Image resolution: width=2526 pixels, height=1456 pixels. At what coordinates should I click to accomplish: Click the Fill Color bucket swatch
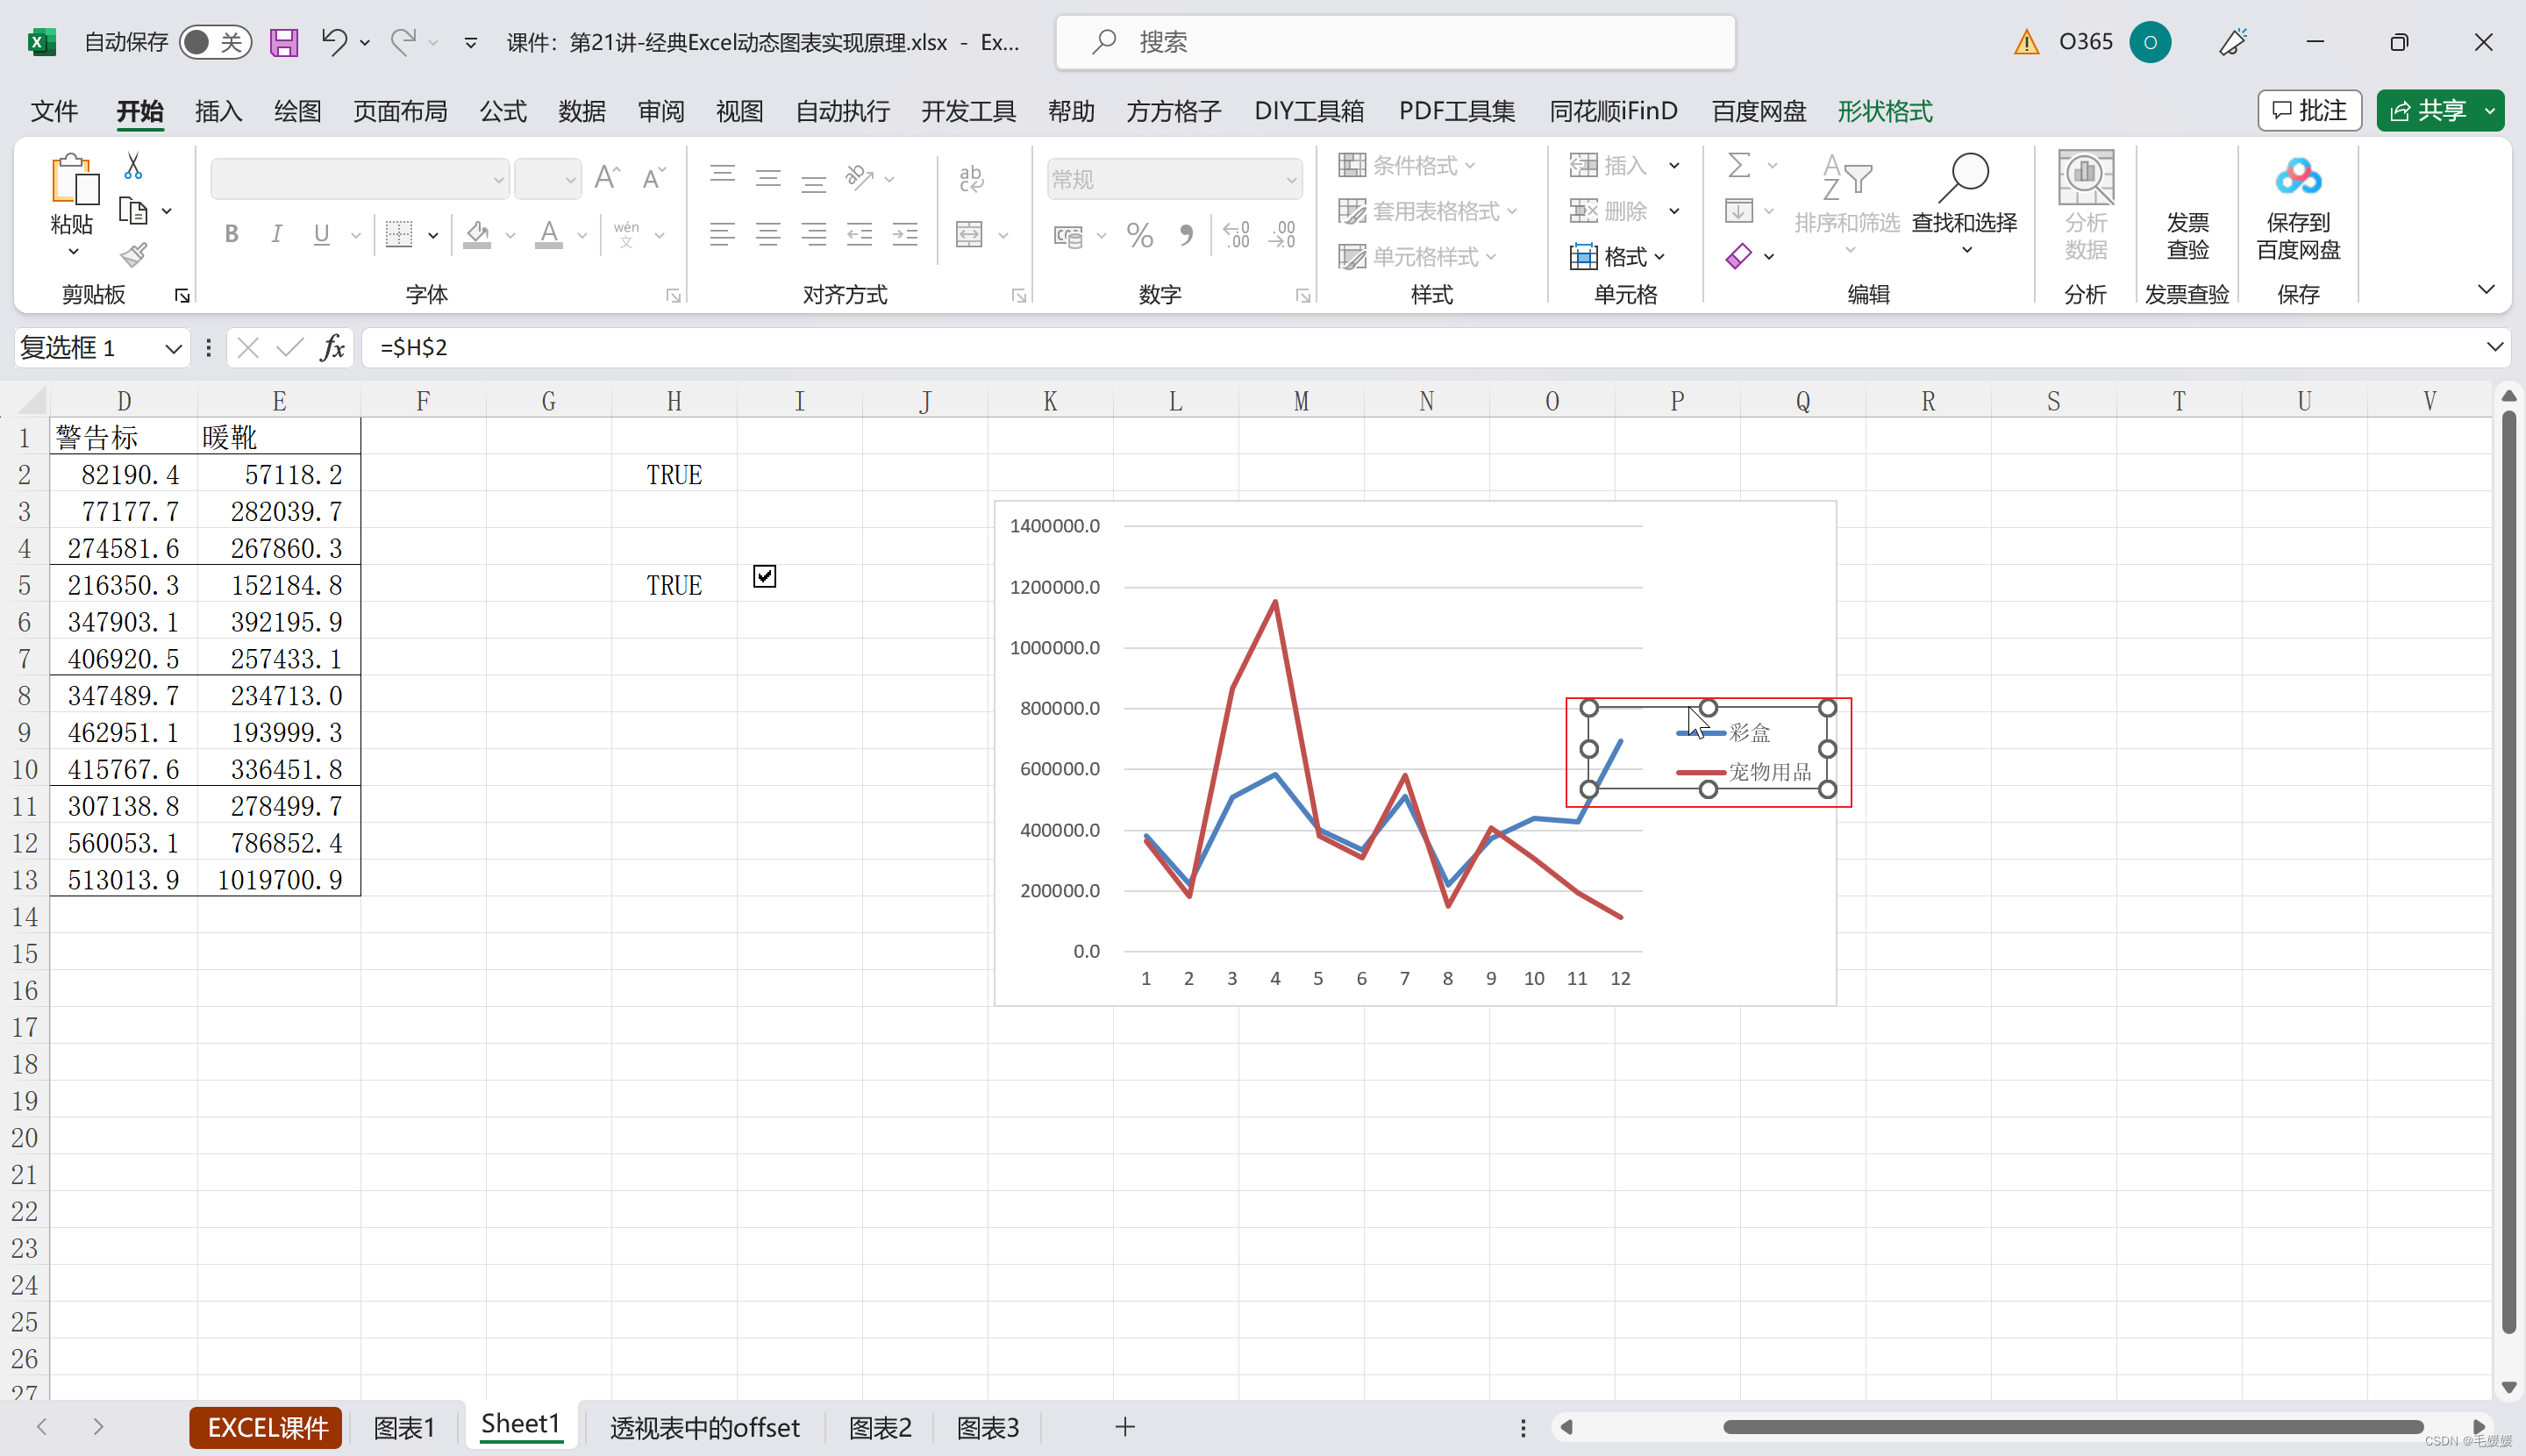pyautogui.click(x=477, y=235)
